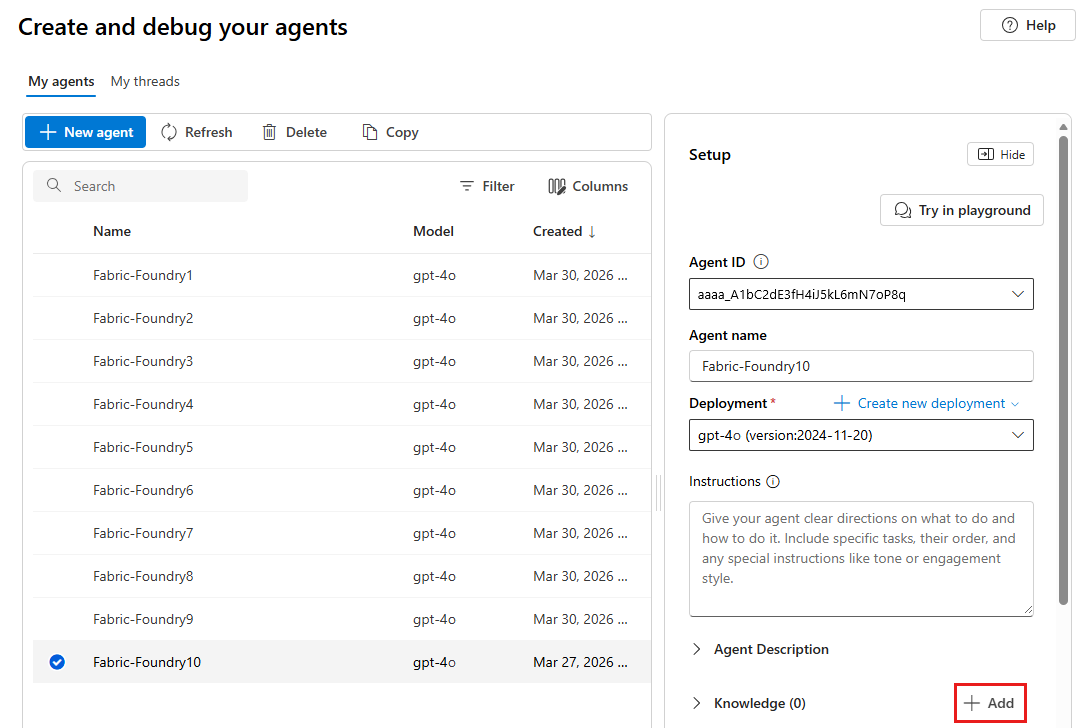Click the Created column sort arrow
Screen dimensions: 1090x728
click(x=592, y=232)
